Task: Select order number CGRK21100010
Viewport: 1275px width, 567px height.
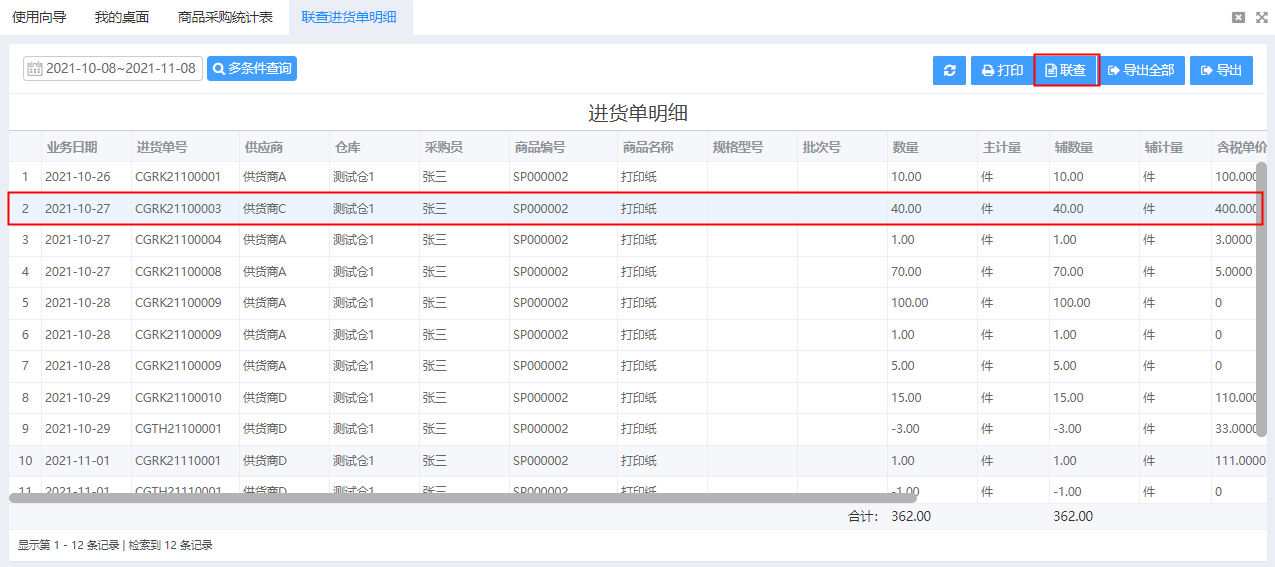Action: pyautogui.click(x=178, y=398)
